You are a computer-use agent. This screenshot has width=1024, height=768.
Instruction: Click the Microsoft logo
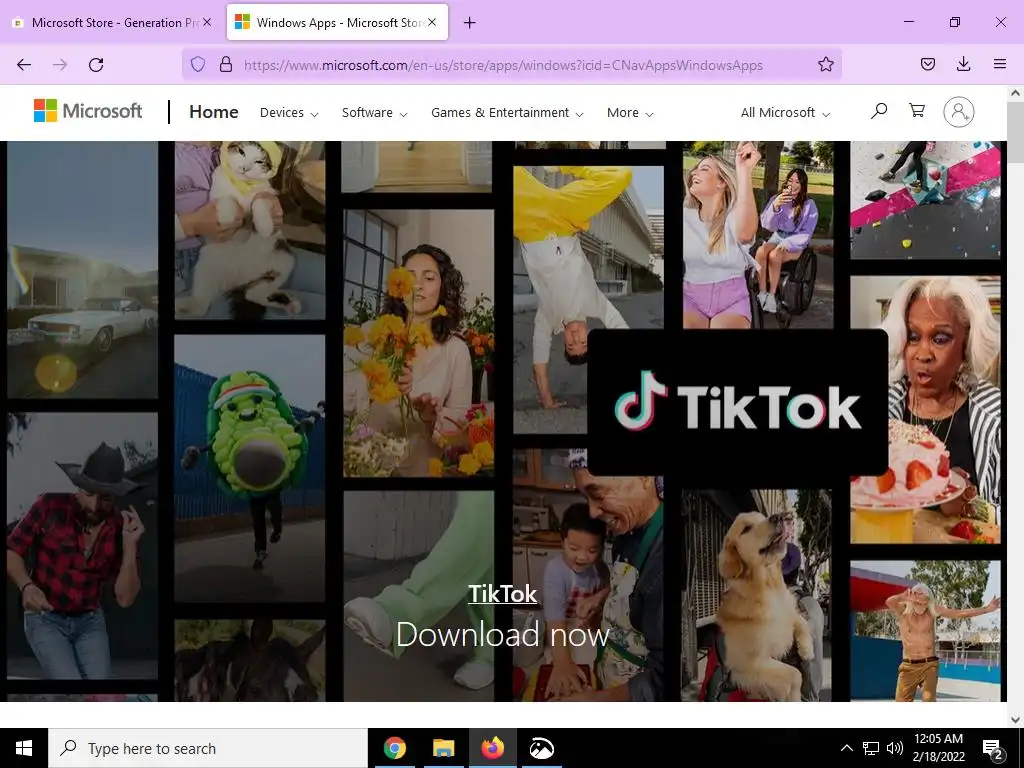coord(88,111)
